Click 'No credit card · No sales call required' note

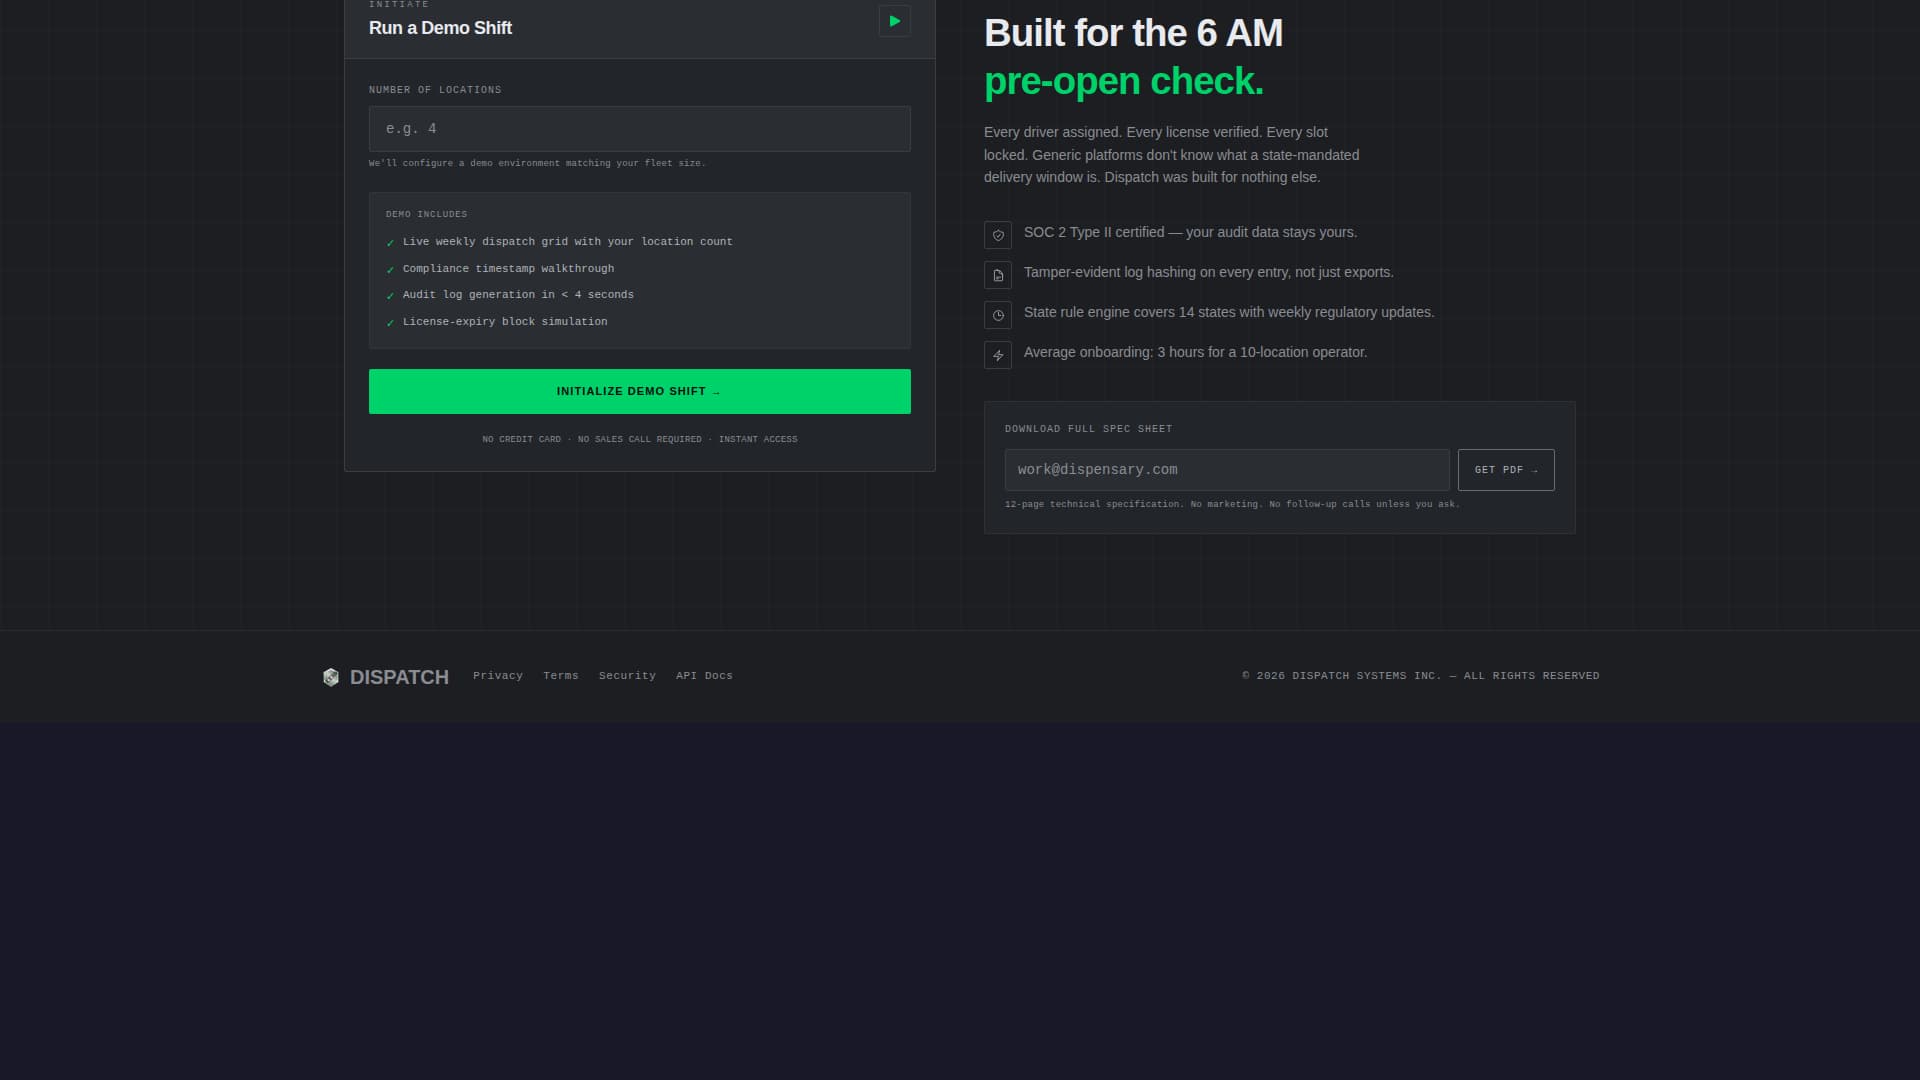(x=640, y=439)
